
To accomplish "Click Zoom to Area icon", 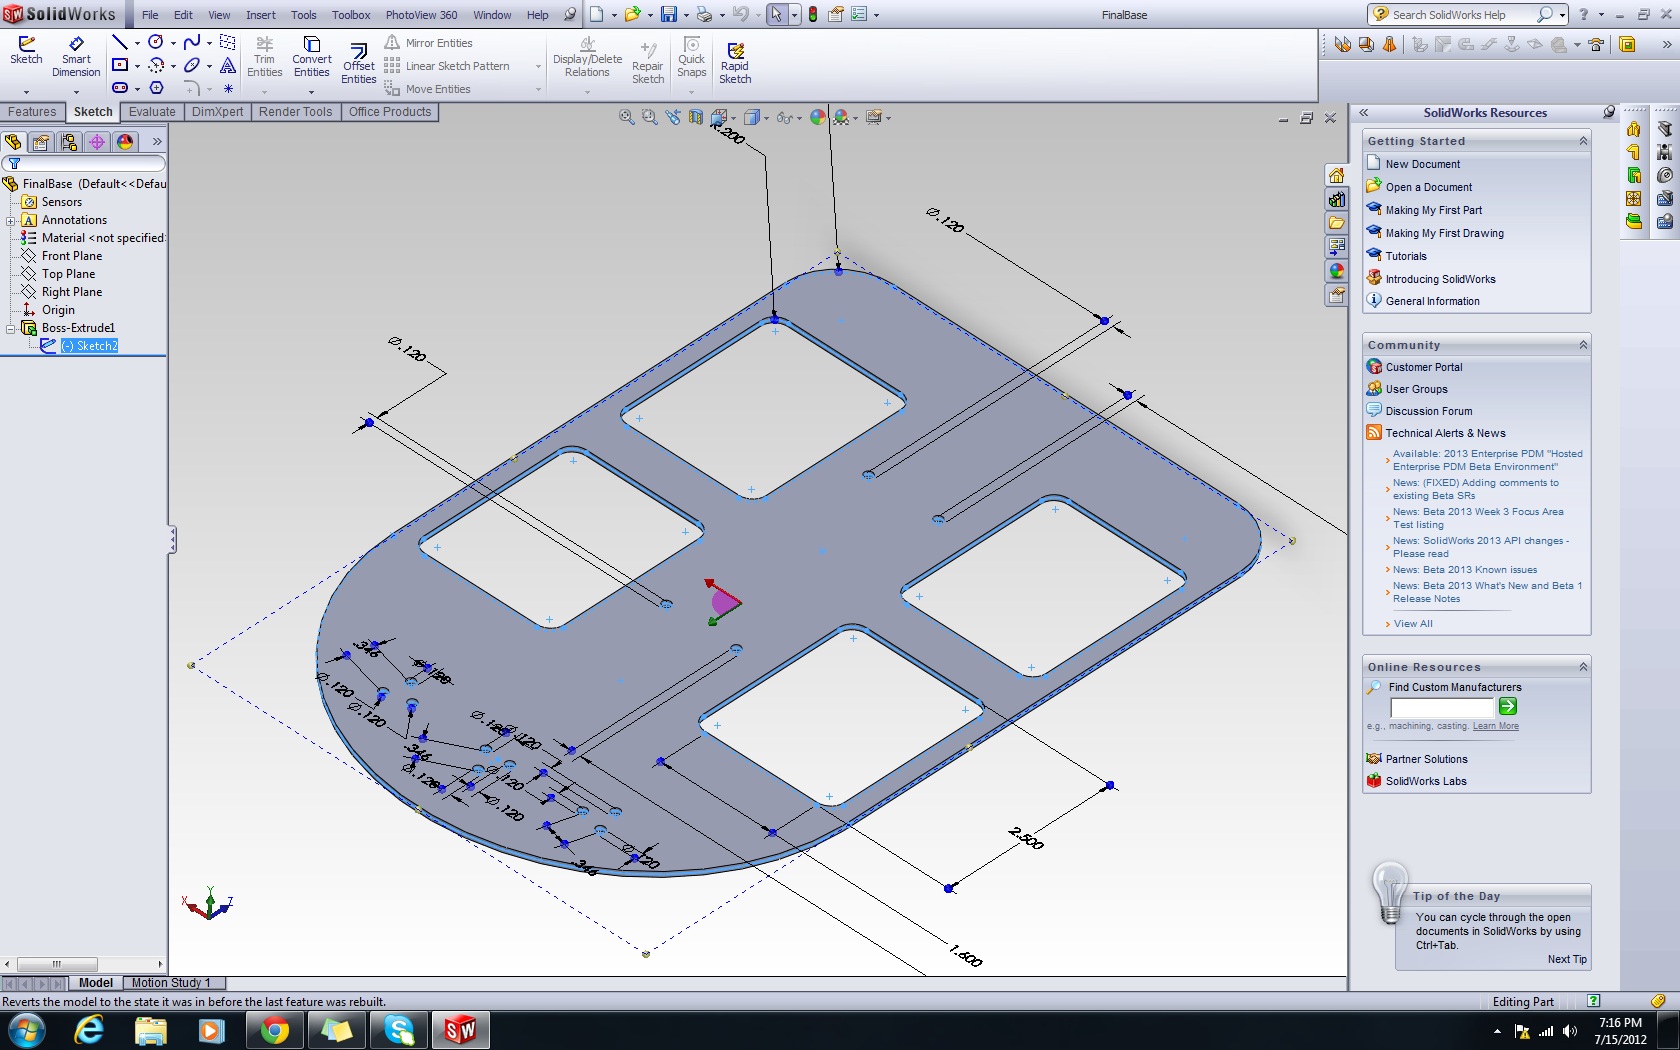I will [649, 117].
